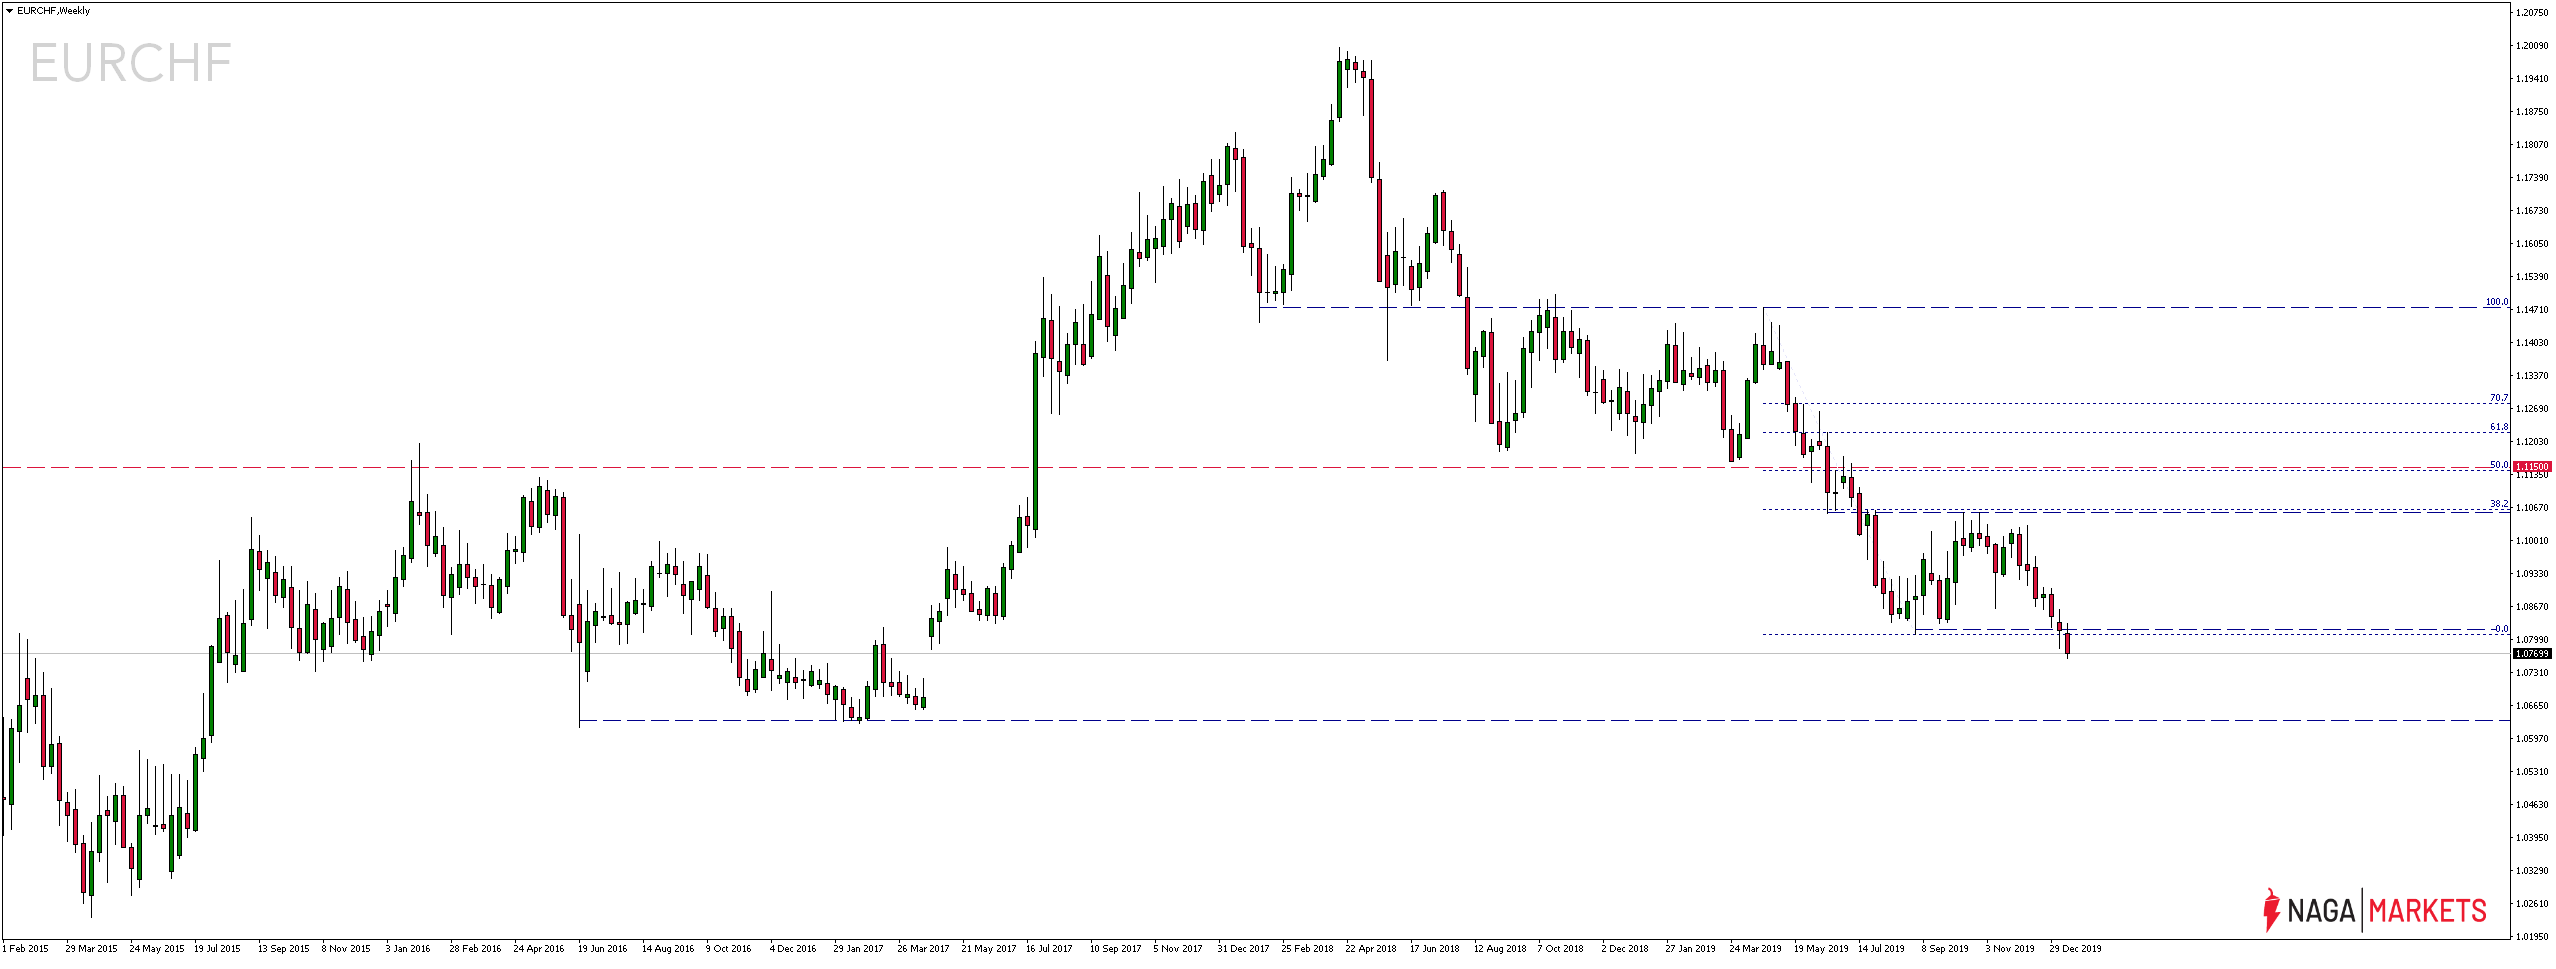2556x969 pixels.
Task: Click the 61.8 Fibonacci level label
Action: [x=2498, y=427]
